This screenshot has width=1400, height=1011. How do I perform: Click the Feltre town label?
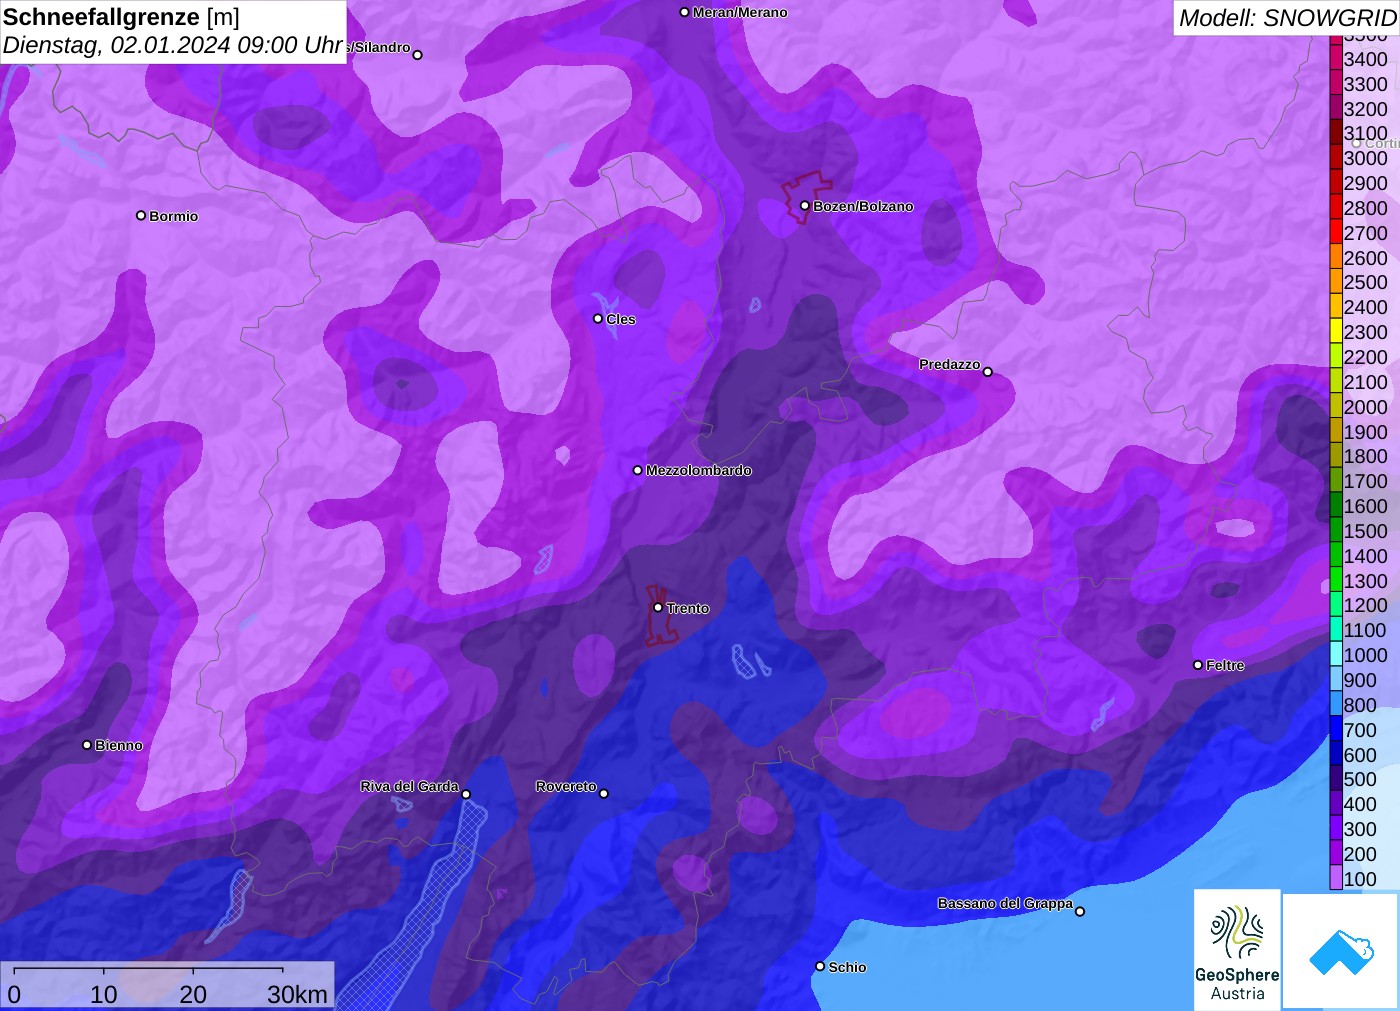pyautogui.click(x=1225, y=665)
